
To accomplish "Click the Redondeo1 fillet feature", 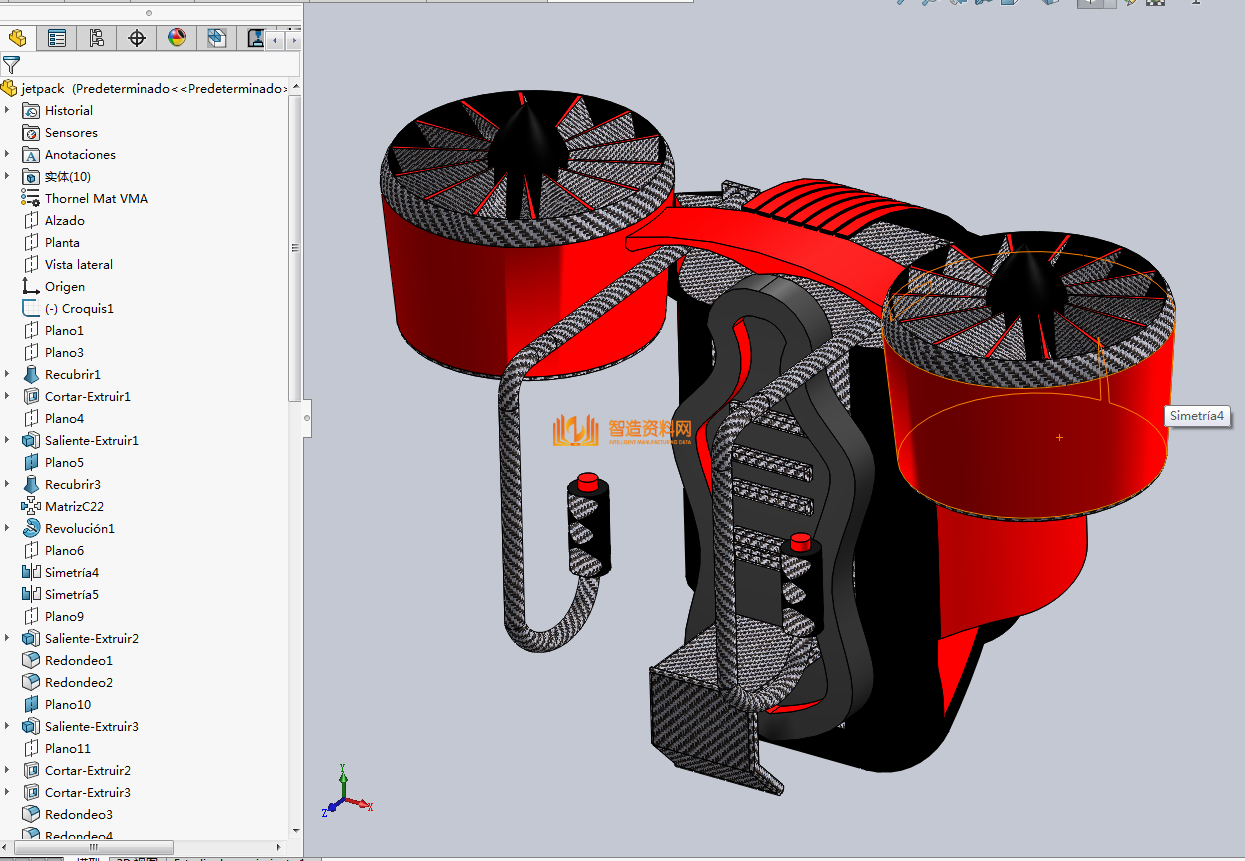I will 78,661.
